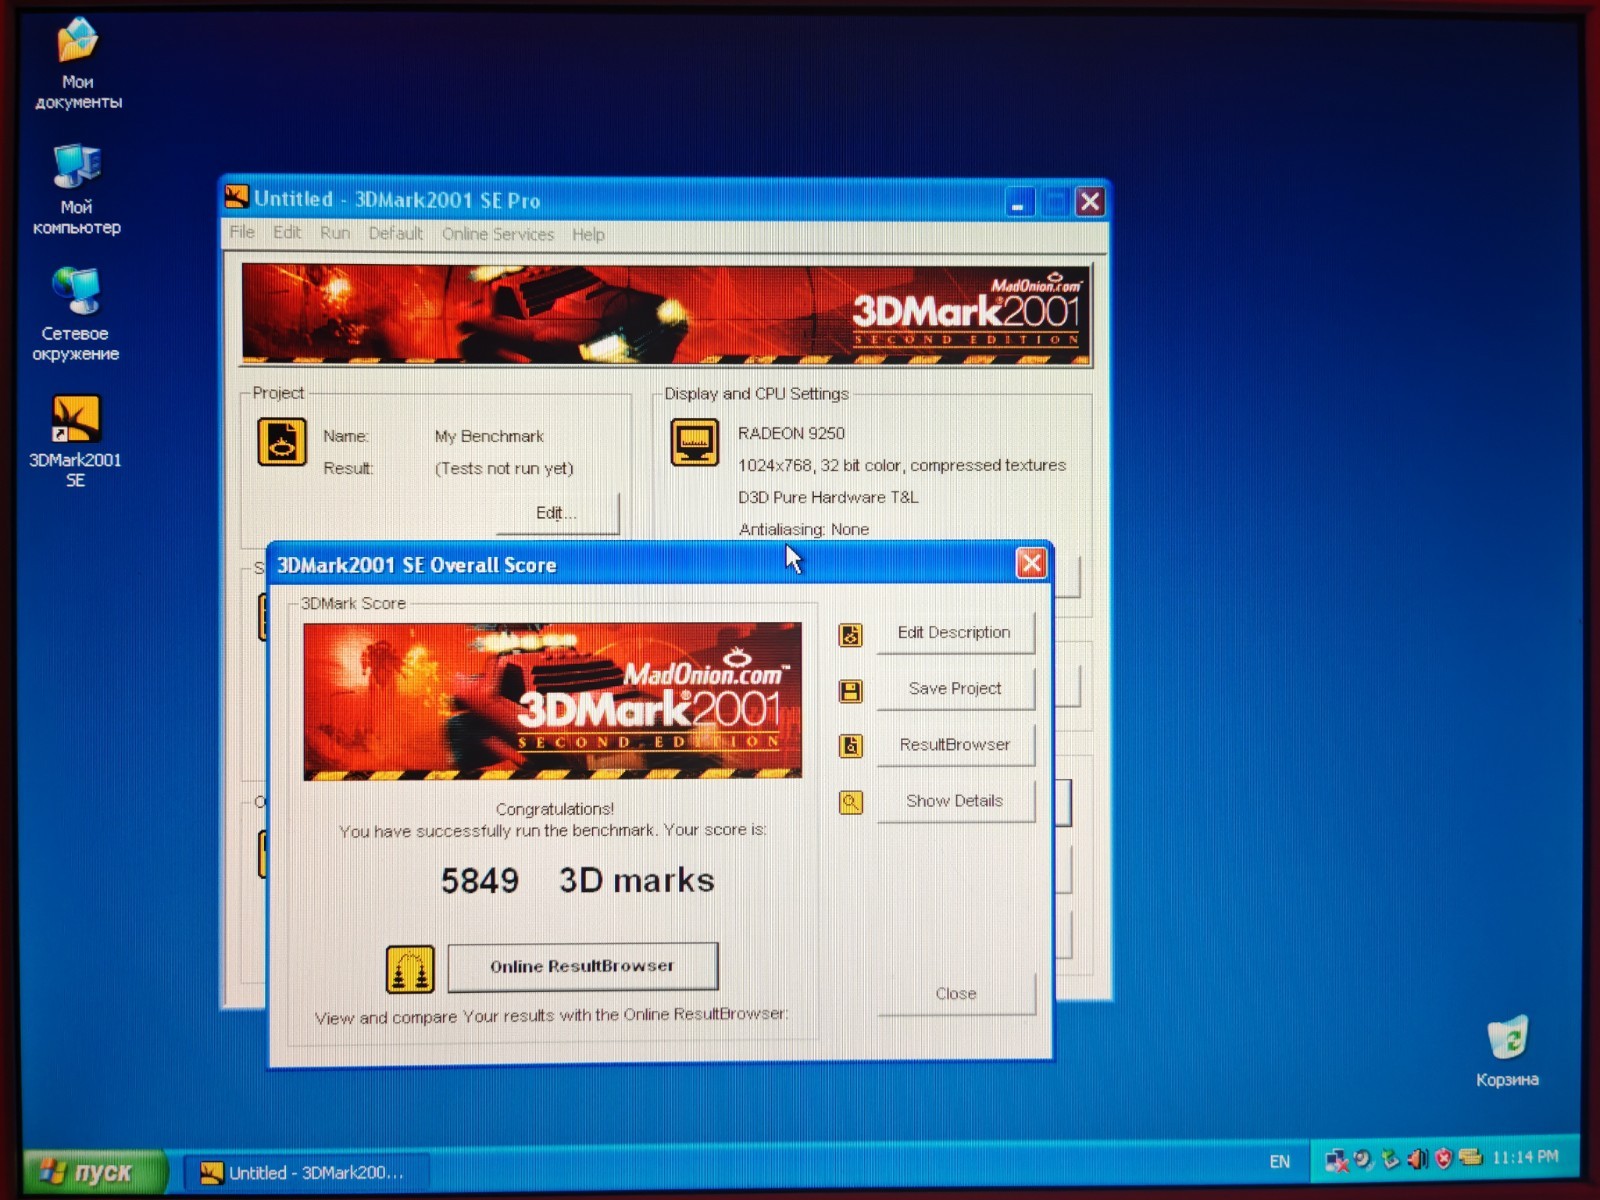Screen dimensions: 1600x1200
Task: Select the Мои документы desktop icon
Action: 78,63
